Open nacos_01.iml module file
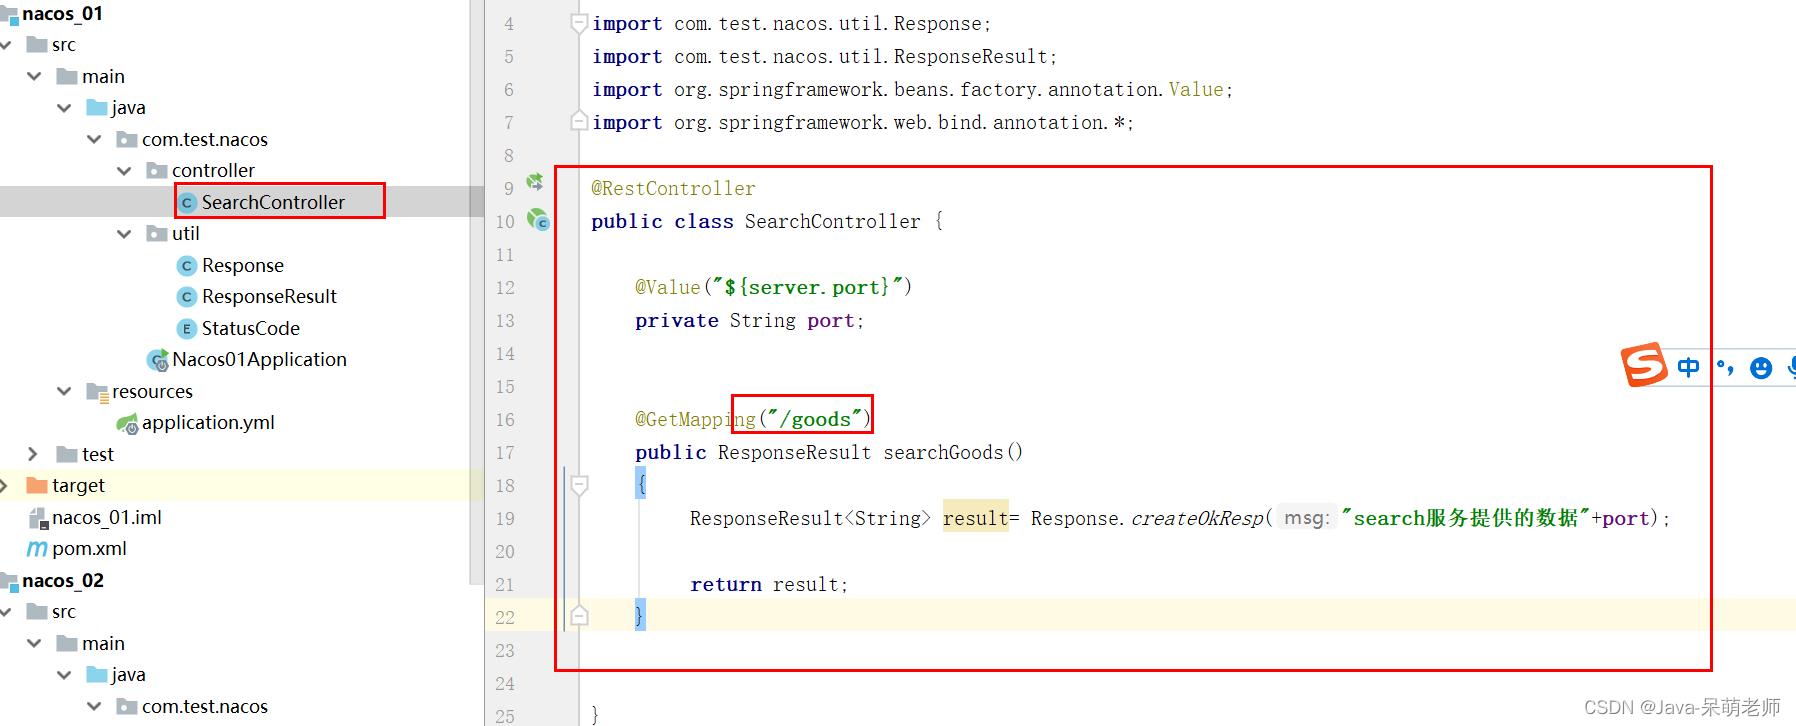 click(106, 517)
